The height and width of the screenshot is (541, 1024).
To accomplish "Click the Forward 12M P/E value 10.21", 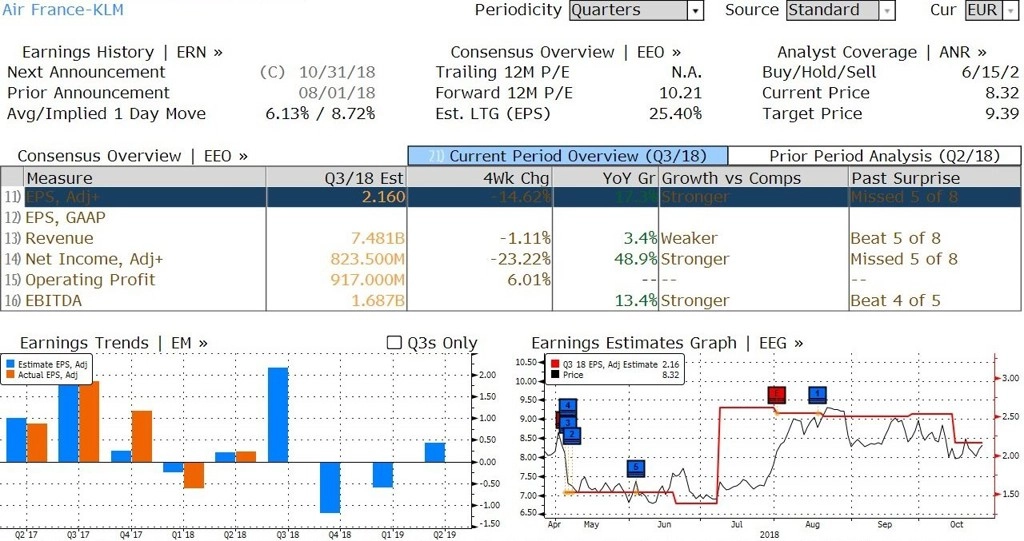I will click(x=680, y=93).
